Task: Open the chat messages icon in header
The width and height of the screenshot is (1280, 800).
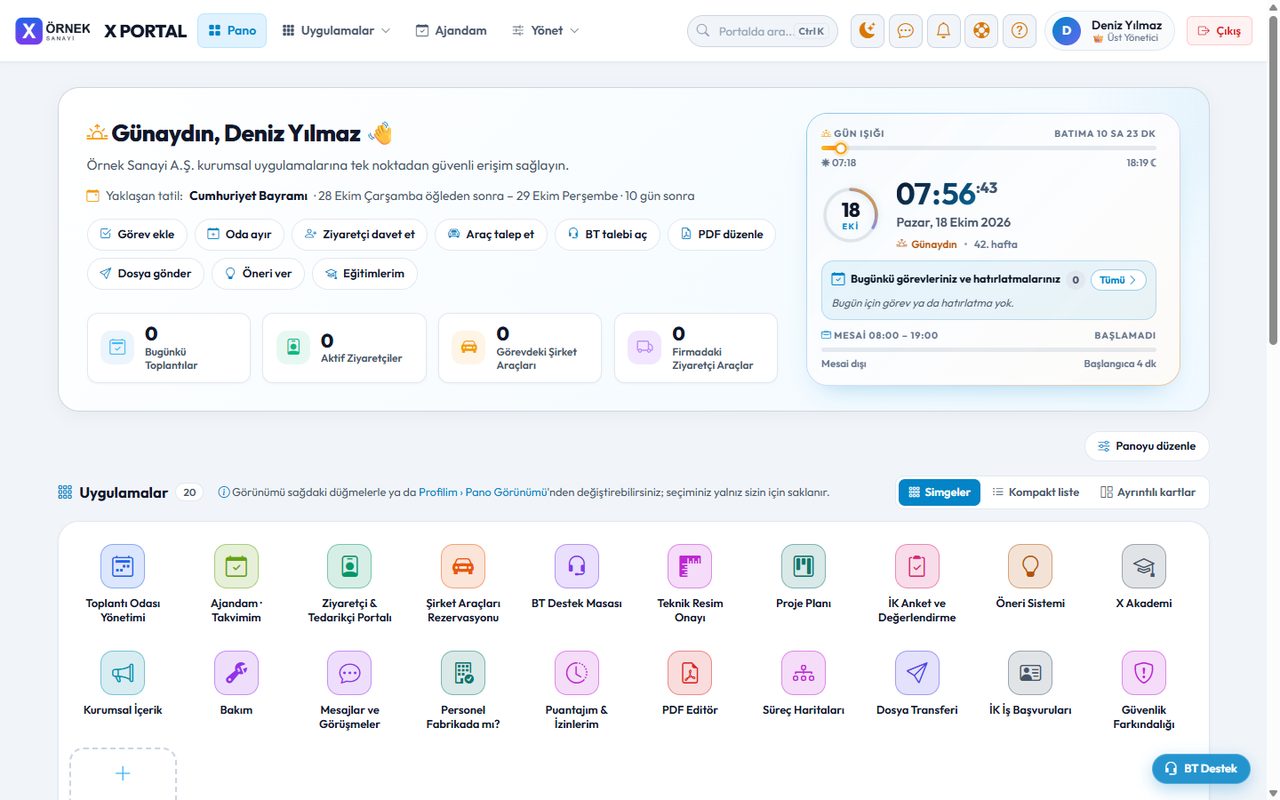Action: (x=905, y=30)
